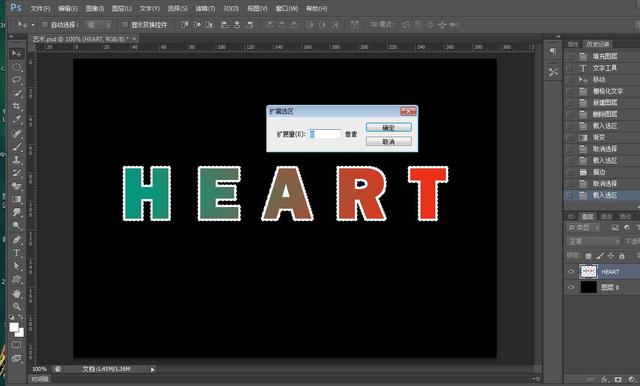Select the Zoom tool
The image size is (640, 386).
tap(16, 306)
